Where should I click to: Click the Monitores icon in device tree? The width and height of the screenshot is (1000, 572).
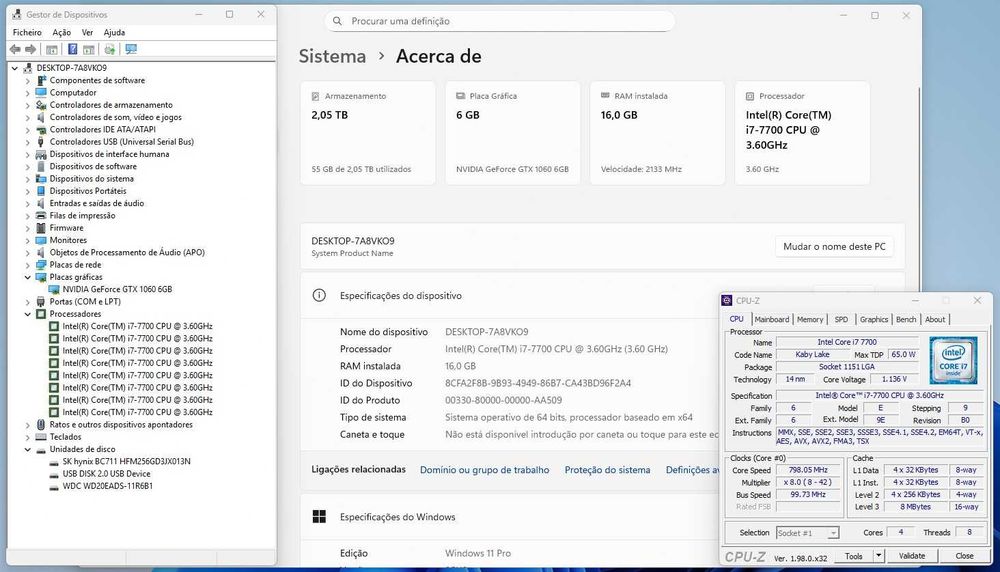tap(41, 240)
